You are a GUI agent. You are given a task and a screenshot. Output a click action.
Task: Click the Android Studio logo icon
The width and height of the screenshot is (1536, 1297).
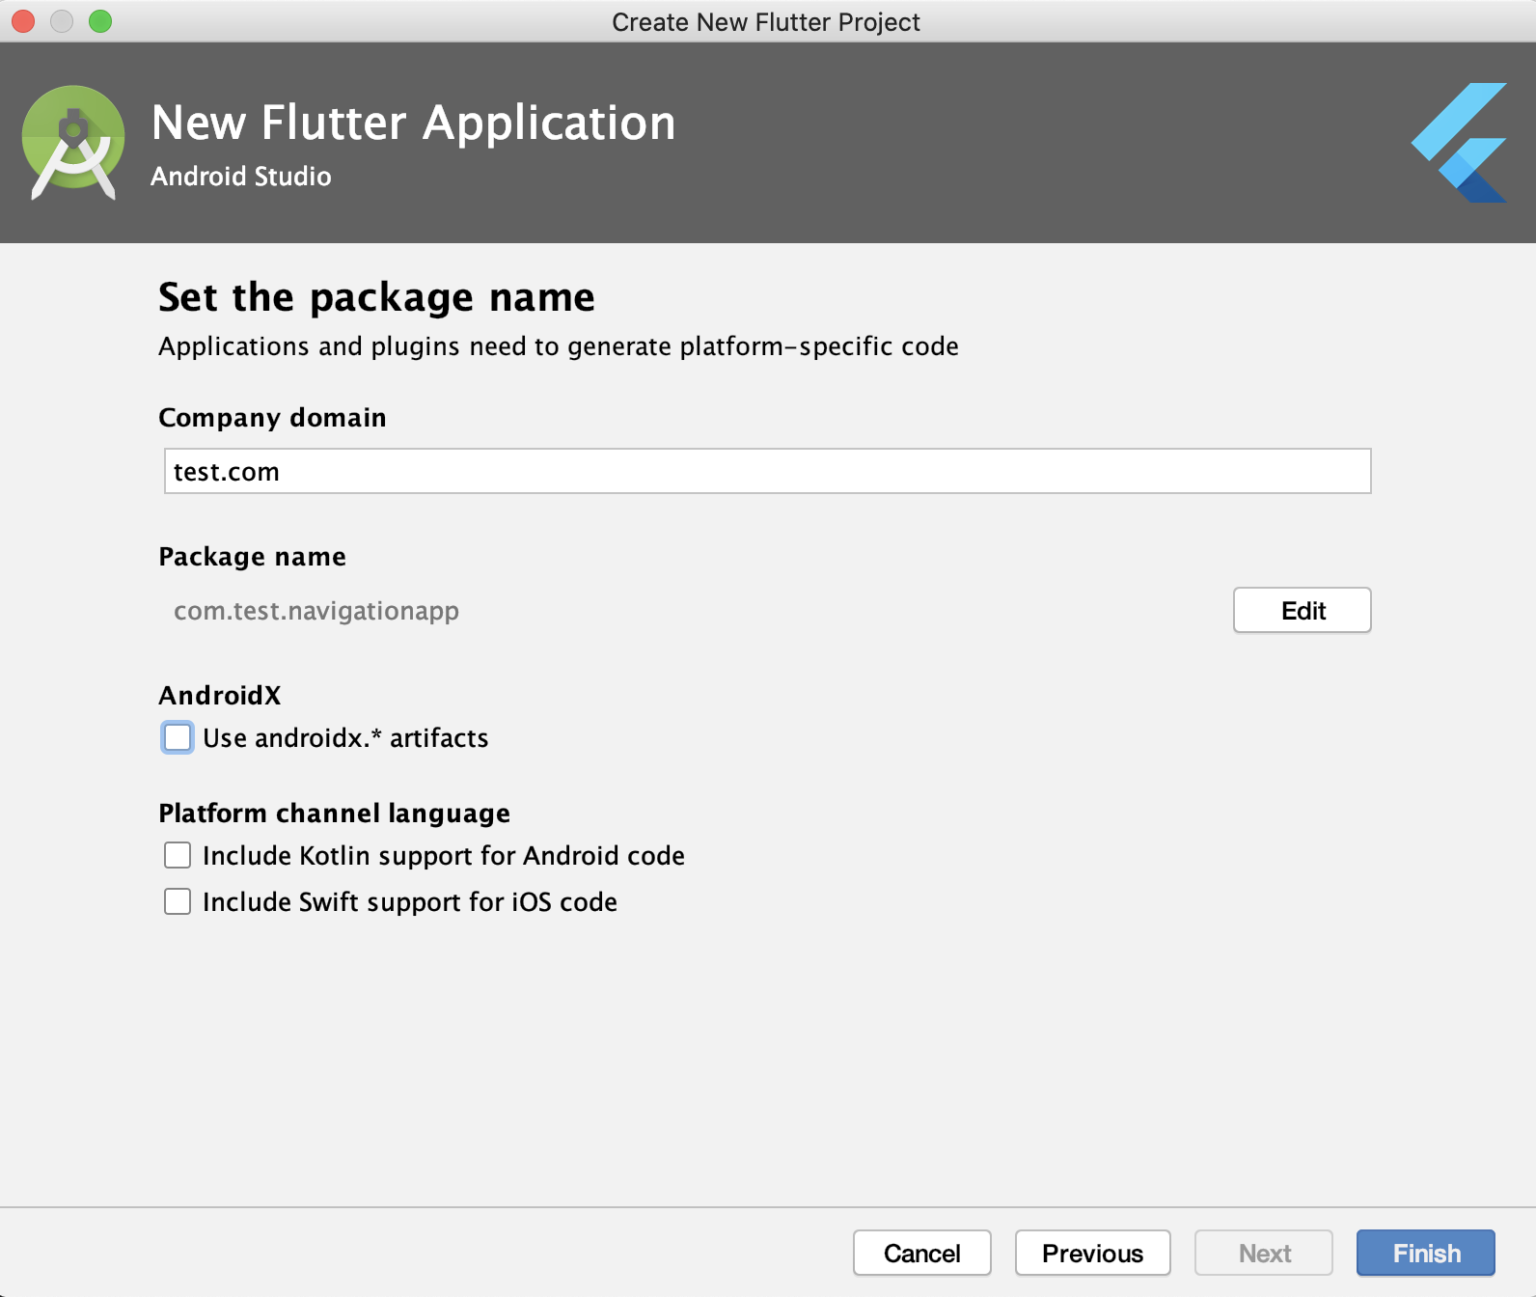pos(73,142)
